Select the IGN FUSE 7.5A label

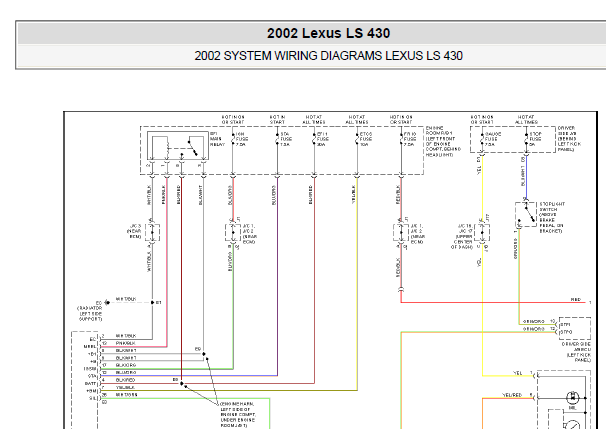[242, 139]
